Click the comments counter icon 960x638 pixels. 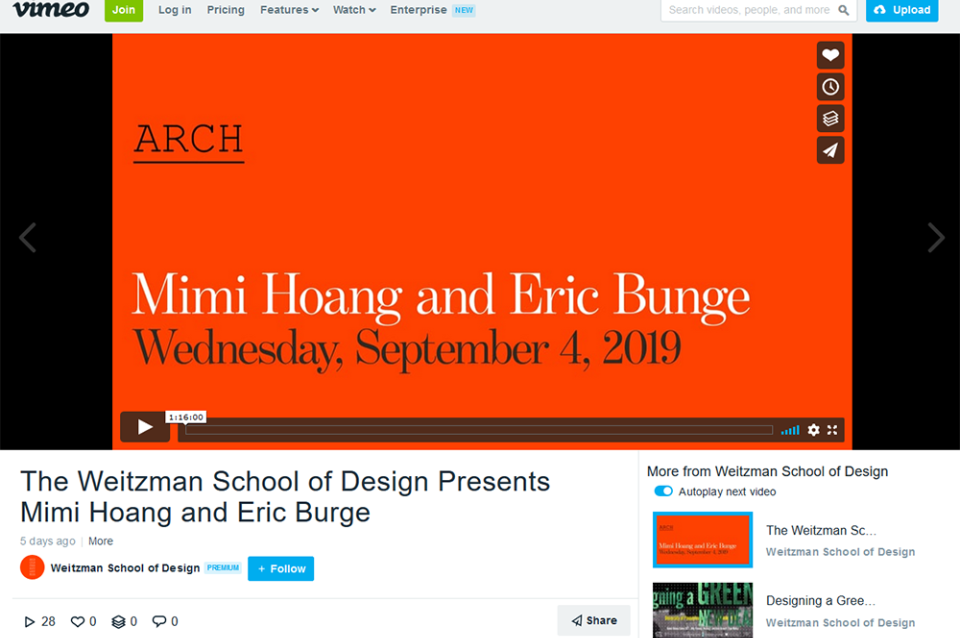coord(159,622)
